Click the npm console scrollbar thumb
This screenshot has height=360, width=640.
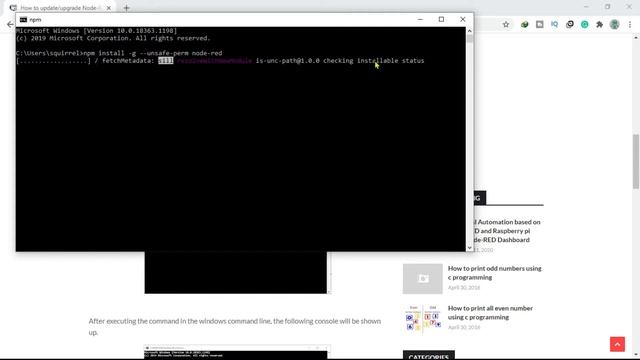(x=469, y=39)
